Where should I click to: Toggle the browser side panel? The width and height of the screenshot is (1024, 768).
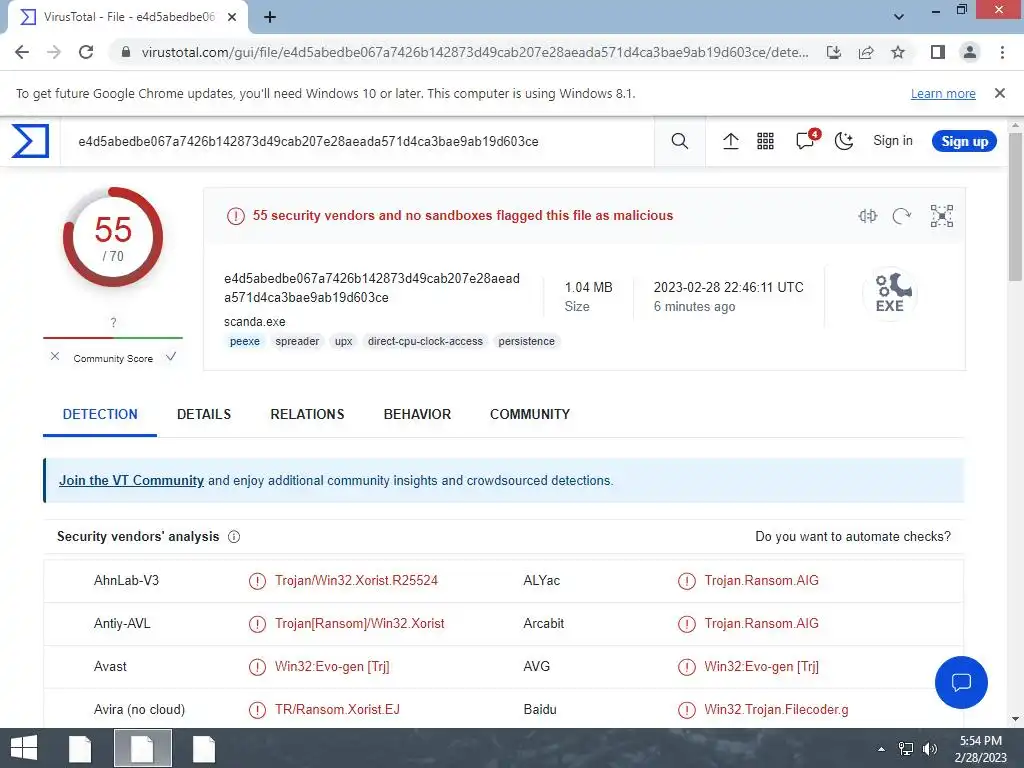(938, 52)
